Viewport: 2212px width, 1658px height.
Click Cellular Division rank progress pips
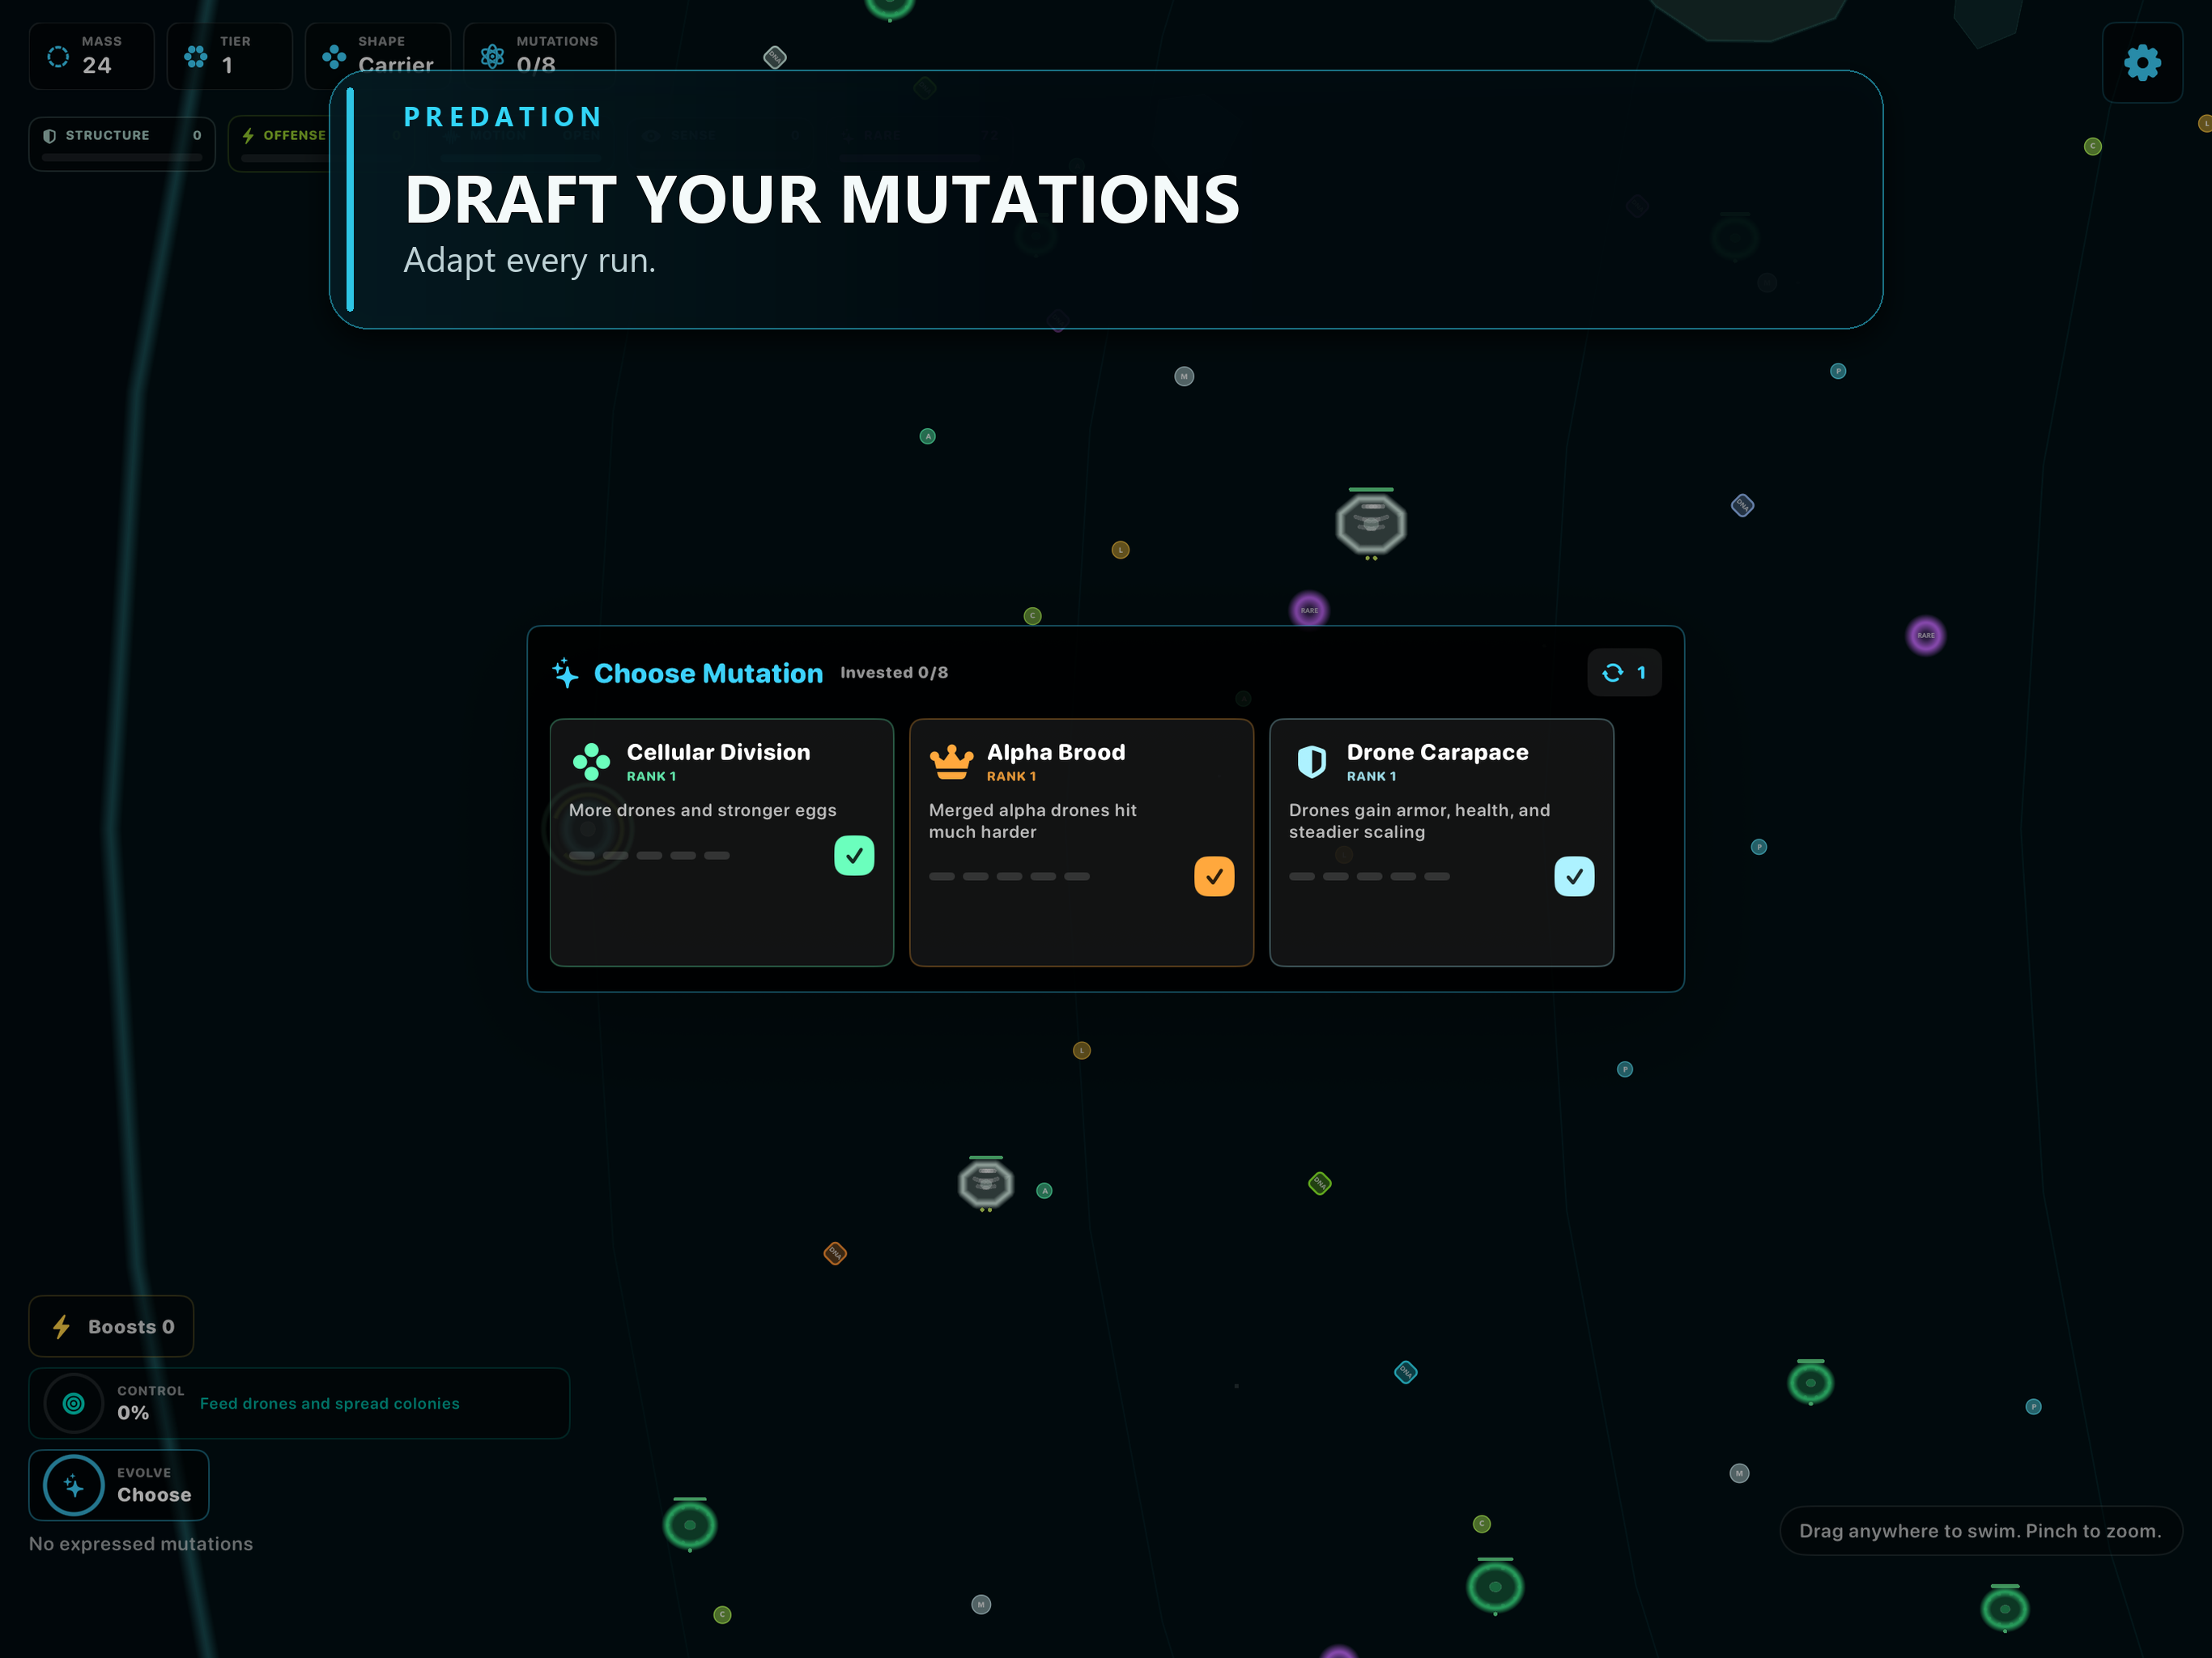coord(649,856)
